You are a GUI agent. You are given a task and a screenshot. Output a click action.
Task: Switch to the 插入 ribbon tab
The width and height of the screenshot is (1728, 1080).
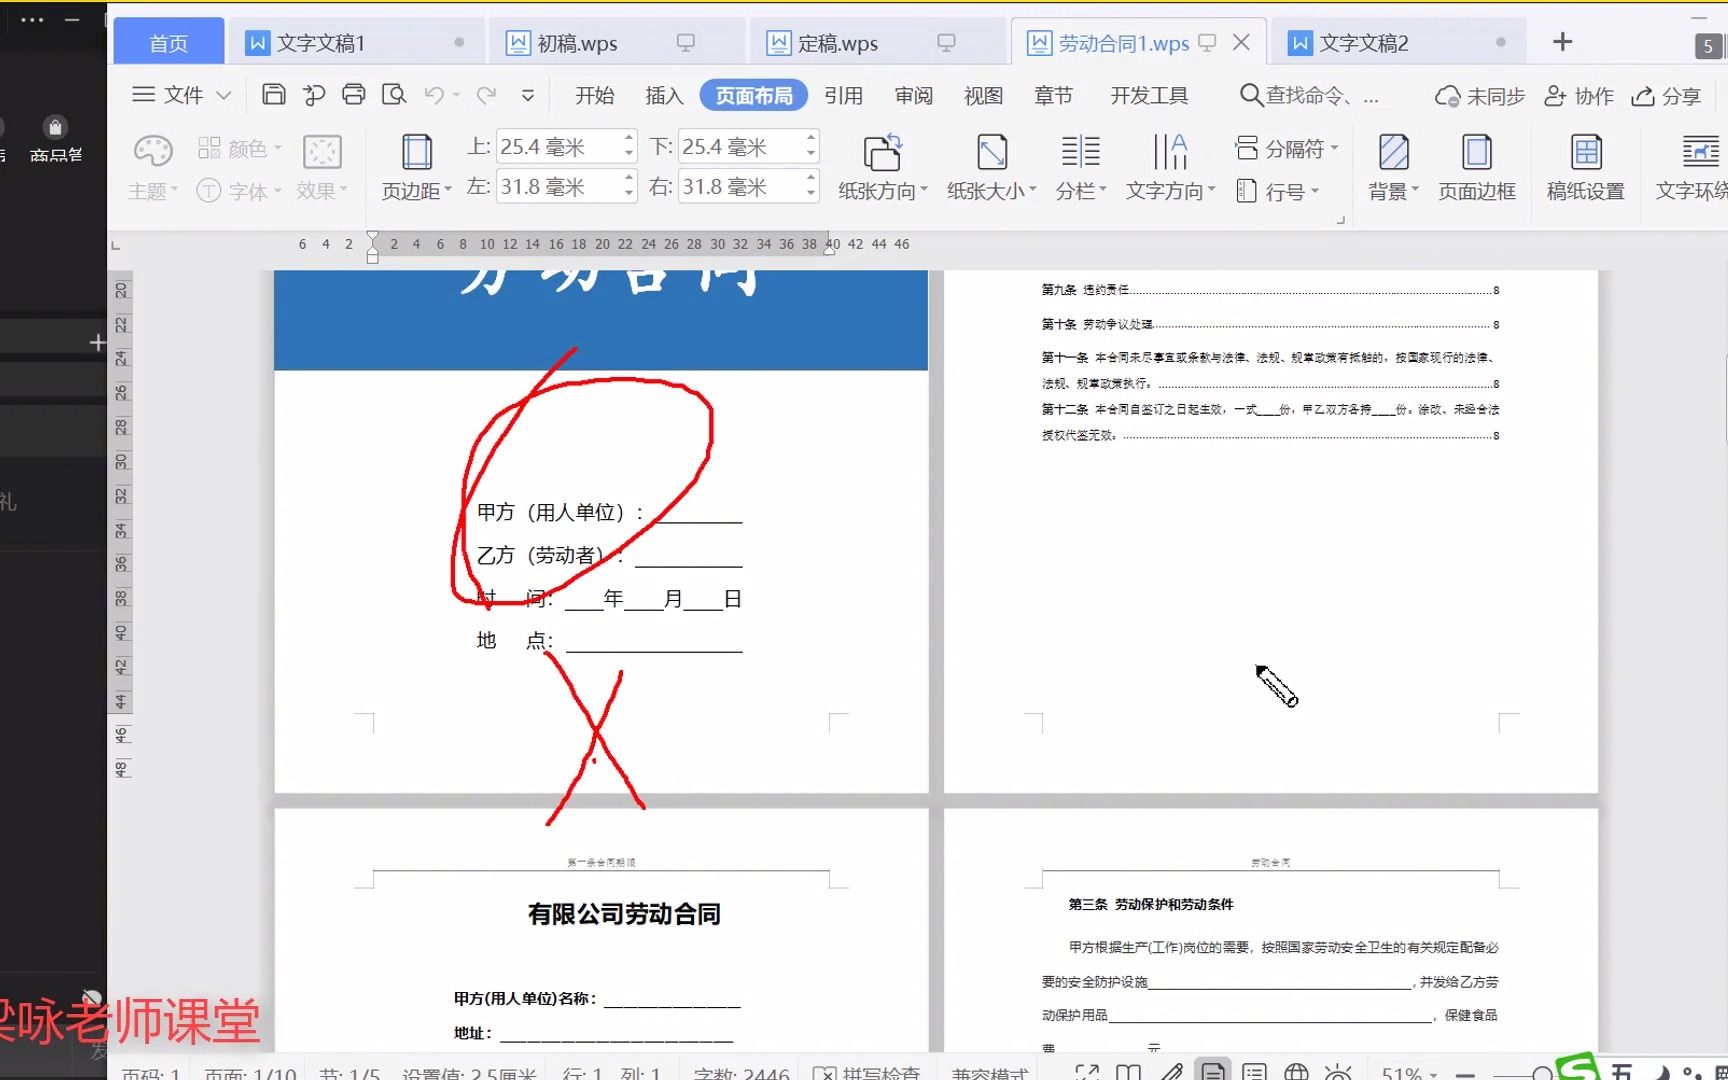(x=663, y=95)
